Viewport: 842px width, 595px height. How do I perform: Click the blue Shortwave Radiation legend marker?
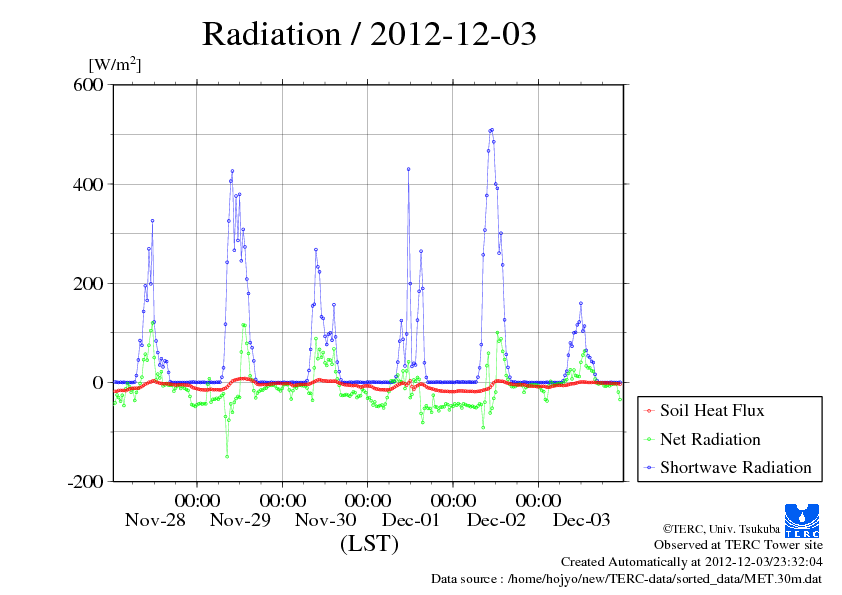point(649,468)
